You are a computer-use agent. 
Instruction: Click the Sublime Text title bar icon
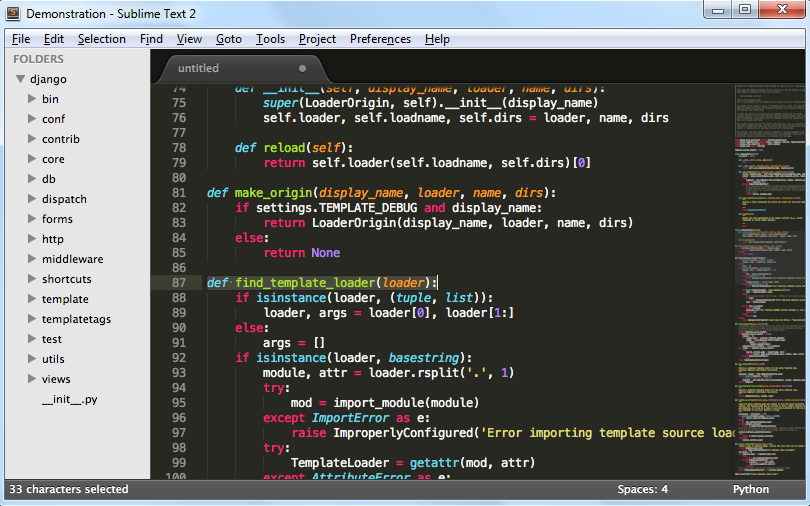coord(13,13)
